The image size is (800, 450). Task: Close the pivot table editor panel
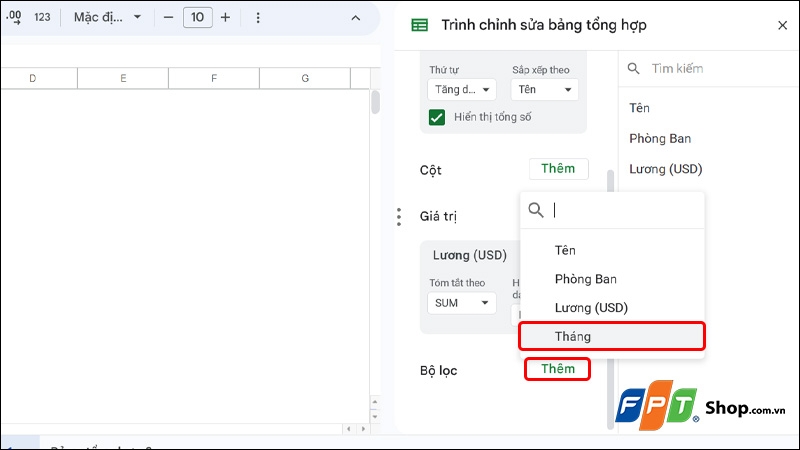tap(782, 25)
